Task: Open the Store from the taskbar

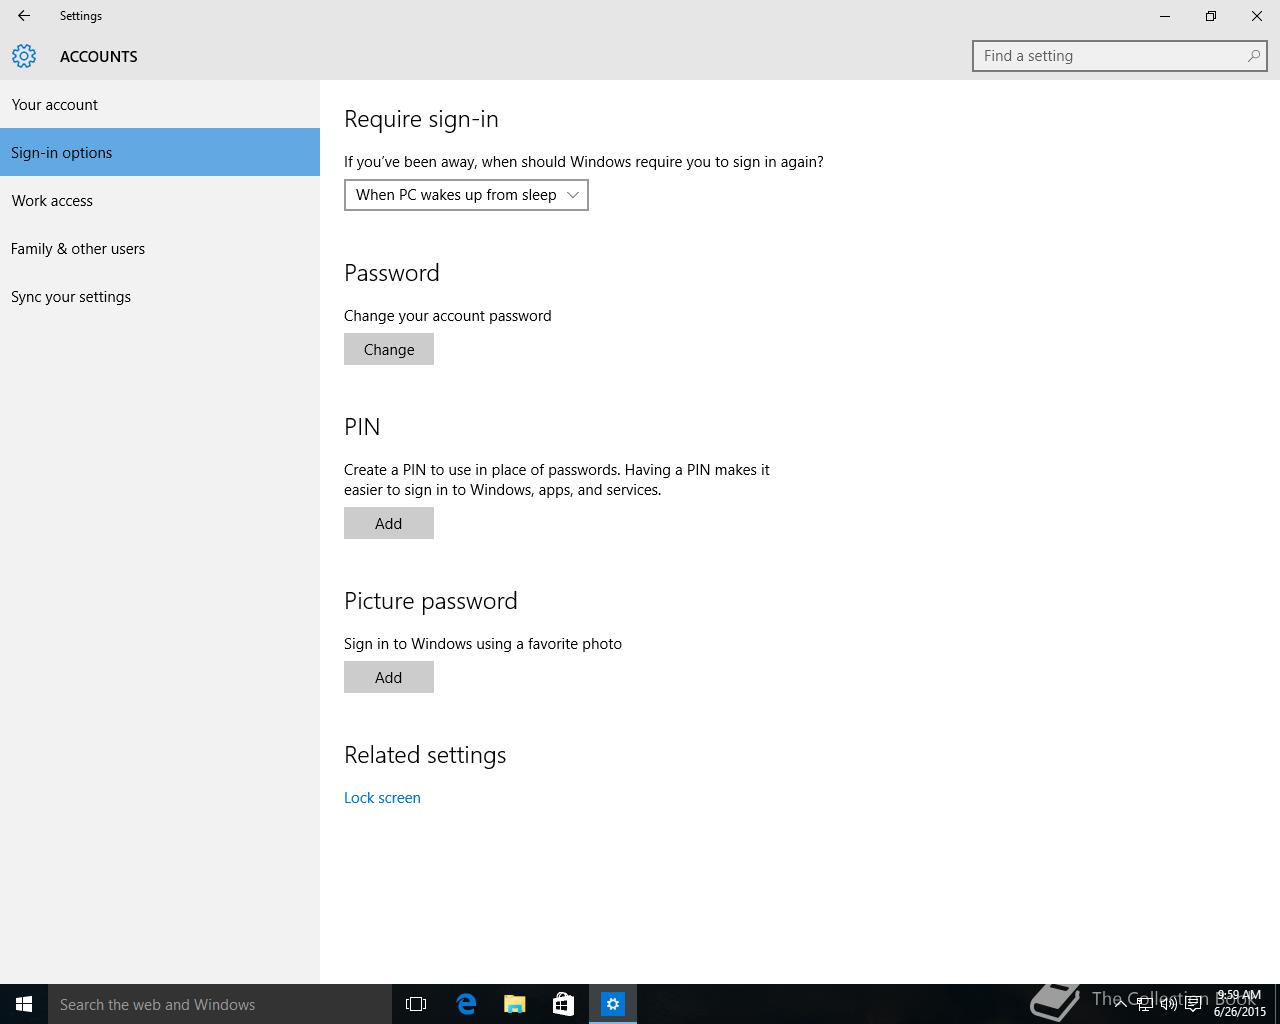Action: pyautogui.click(x=564, y=1004)
